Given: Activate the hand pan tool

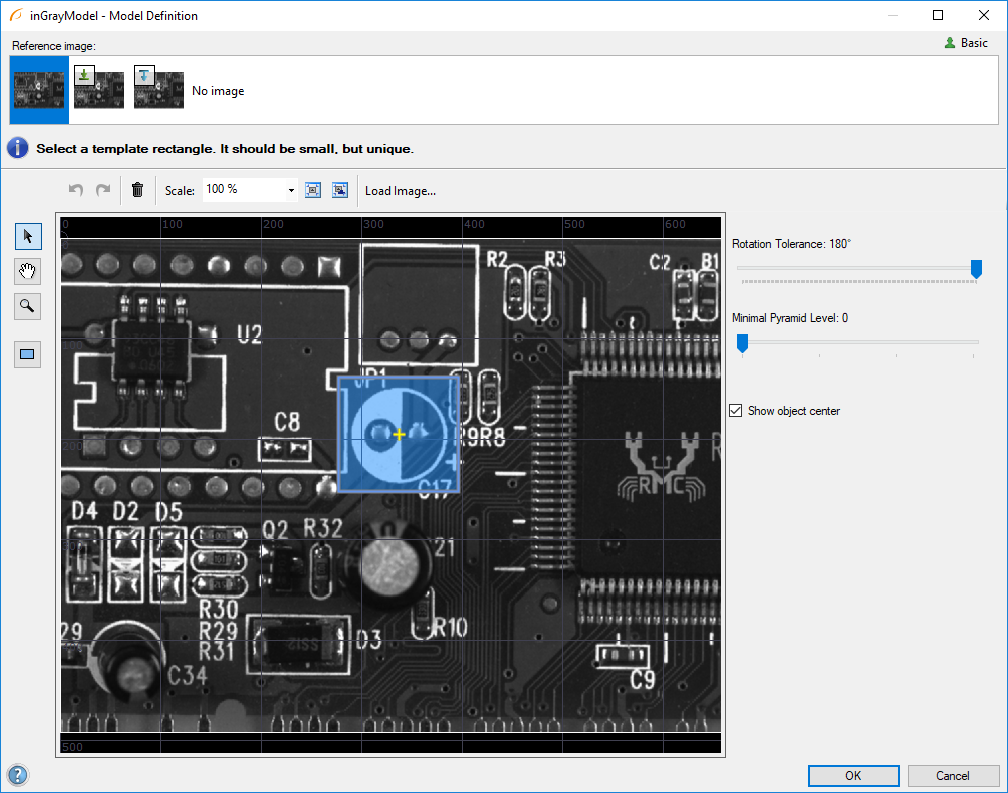Looking at the screenshot, I should (27, 271).
